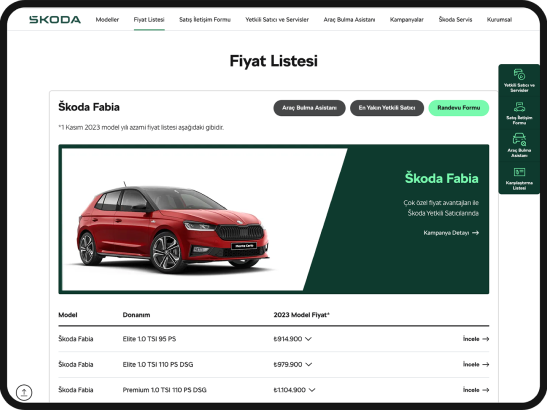Click the Elite 1.0 TSI 95 PS text
The width and height of the screenshot is (547, 411).
(149, 339)
